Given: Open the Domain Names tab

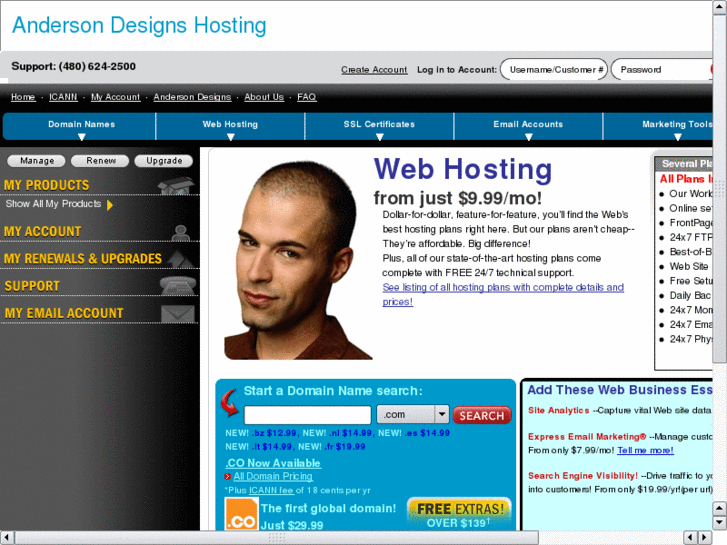Looking at the screenshot, I should 79,126.
